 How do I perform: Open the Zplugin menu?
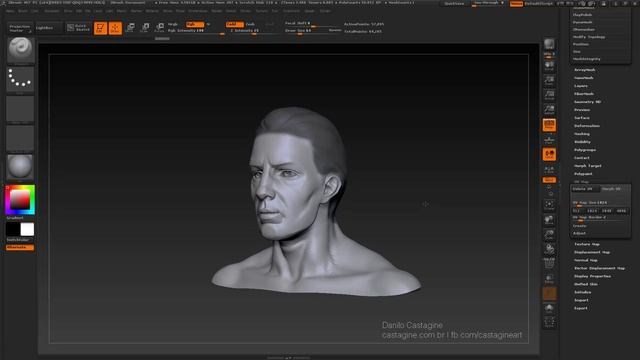[x=310, y=11]
